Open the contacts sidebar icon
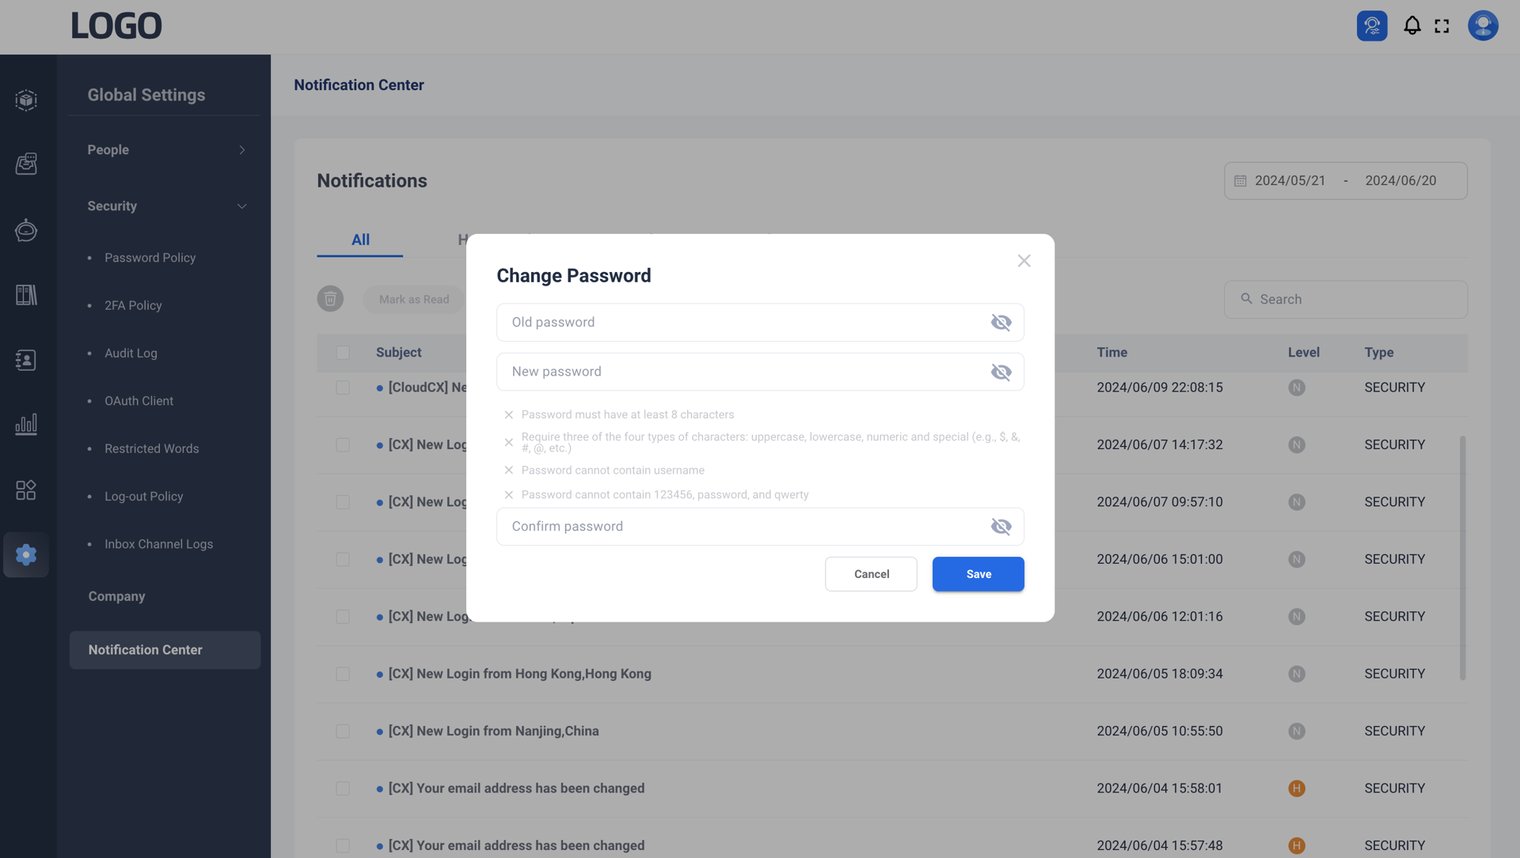 [27, 360]
